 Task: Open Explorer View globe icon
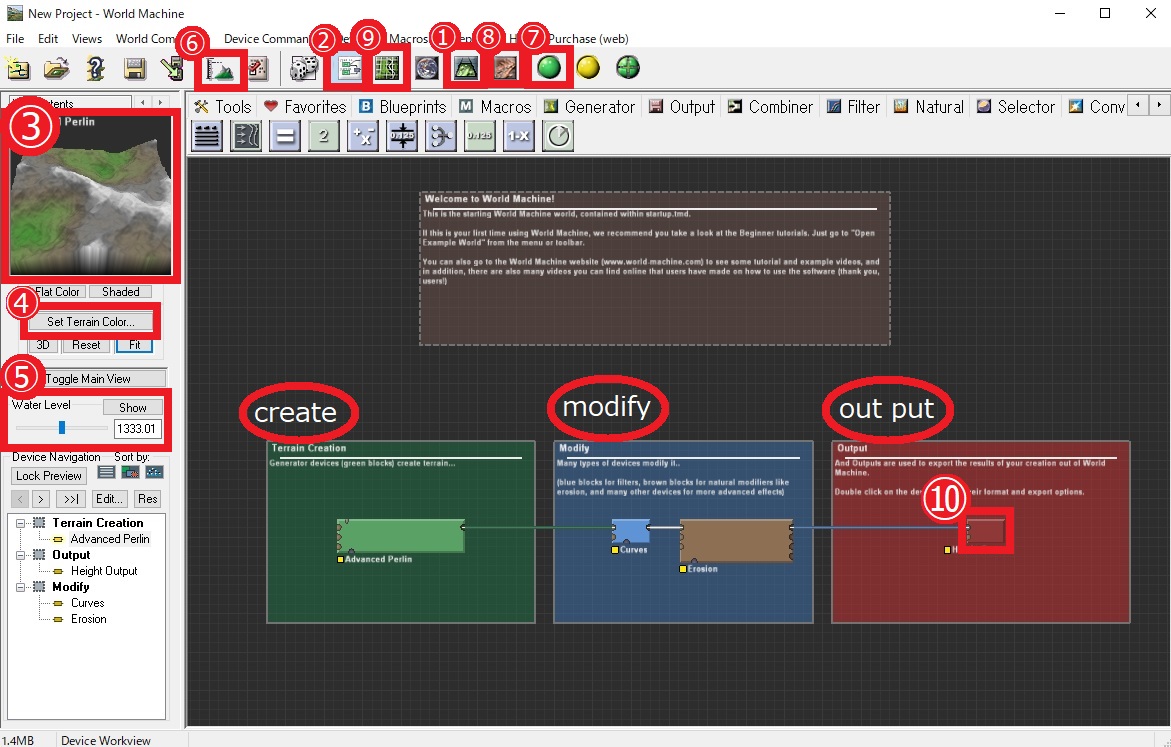(x=426, y=69)
